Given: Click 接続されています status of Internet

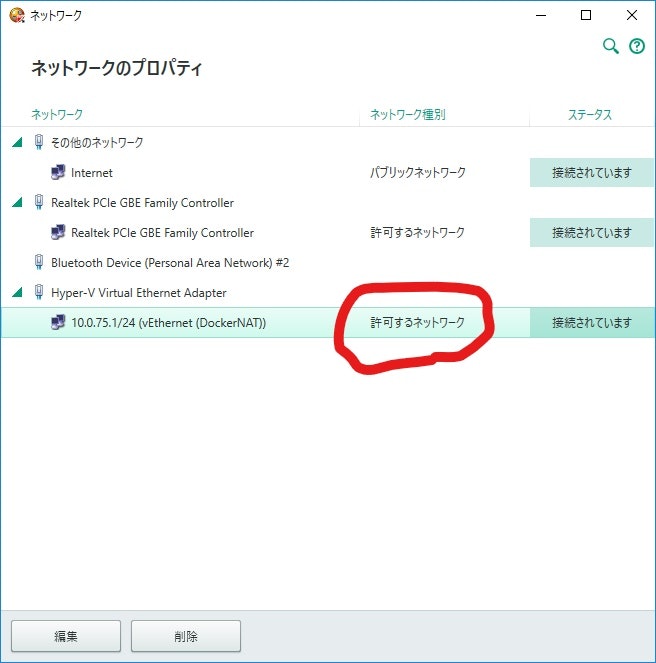Looking at the screenshot, I should (592, 172).
